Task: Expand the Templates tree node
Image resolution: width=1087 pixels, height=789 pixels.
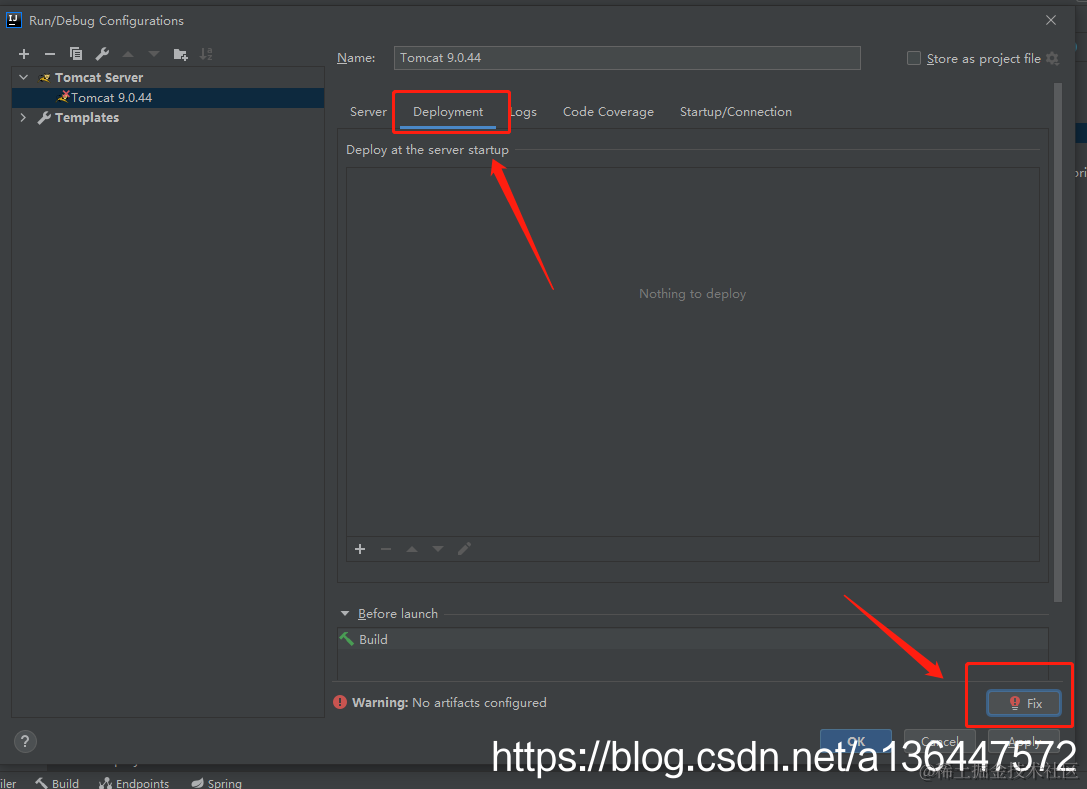Action: click(24, 117)
